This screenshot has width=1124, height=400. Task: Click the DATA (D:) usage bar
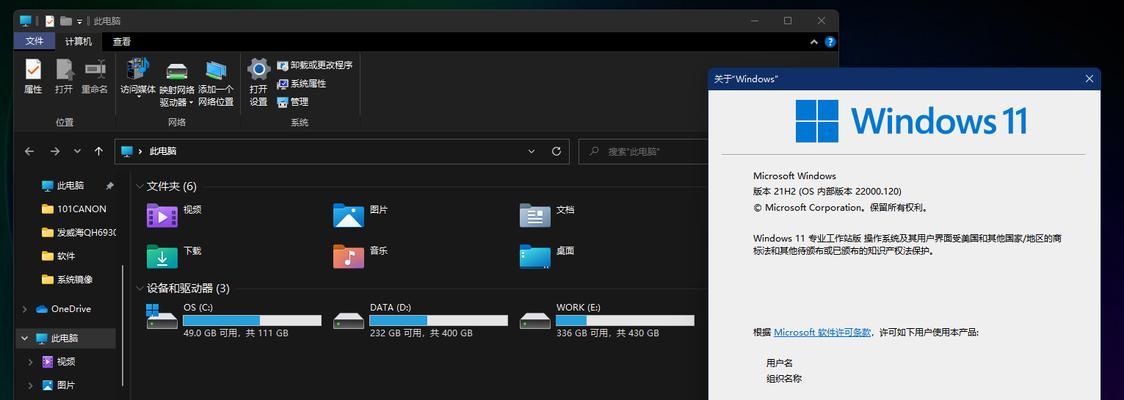coord(439,320)
